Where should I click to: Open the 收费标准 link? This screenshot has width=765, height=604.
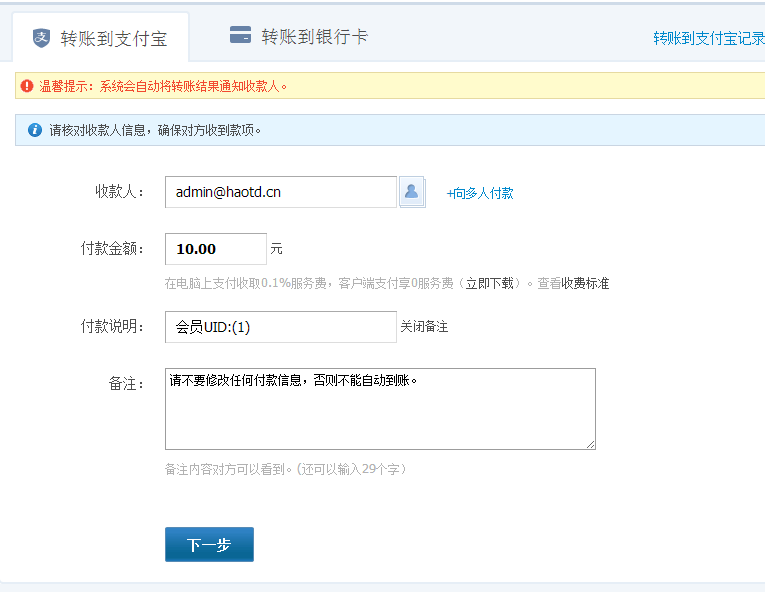[x=585, y=283]
